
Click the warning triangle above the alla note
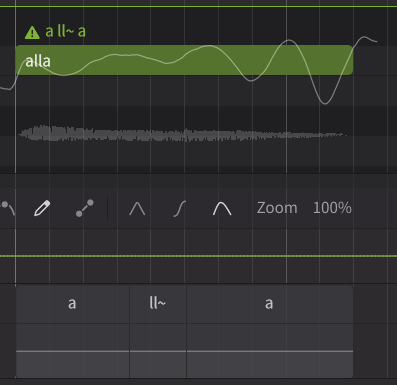[x=32, y=32]
